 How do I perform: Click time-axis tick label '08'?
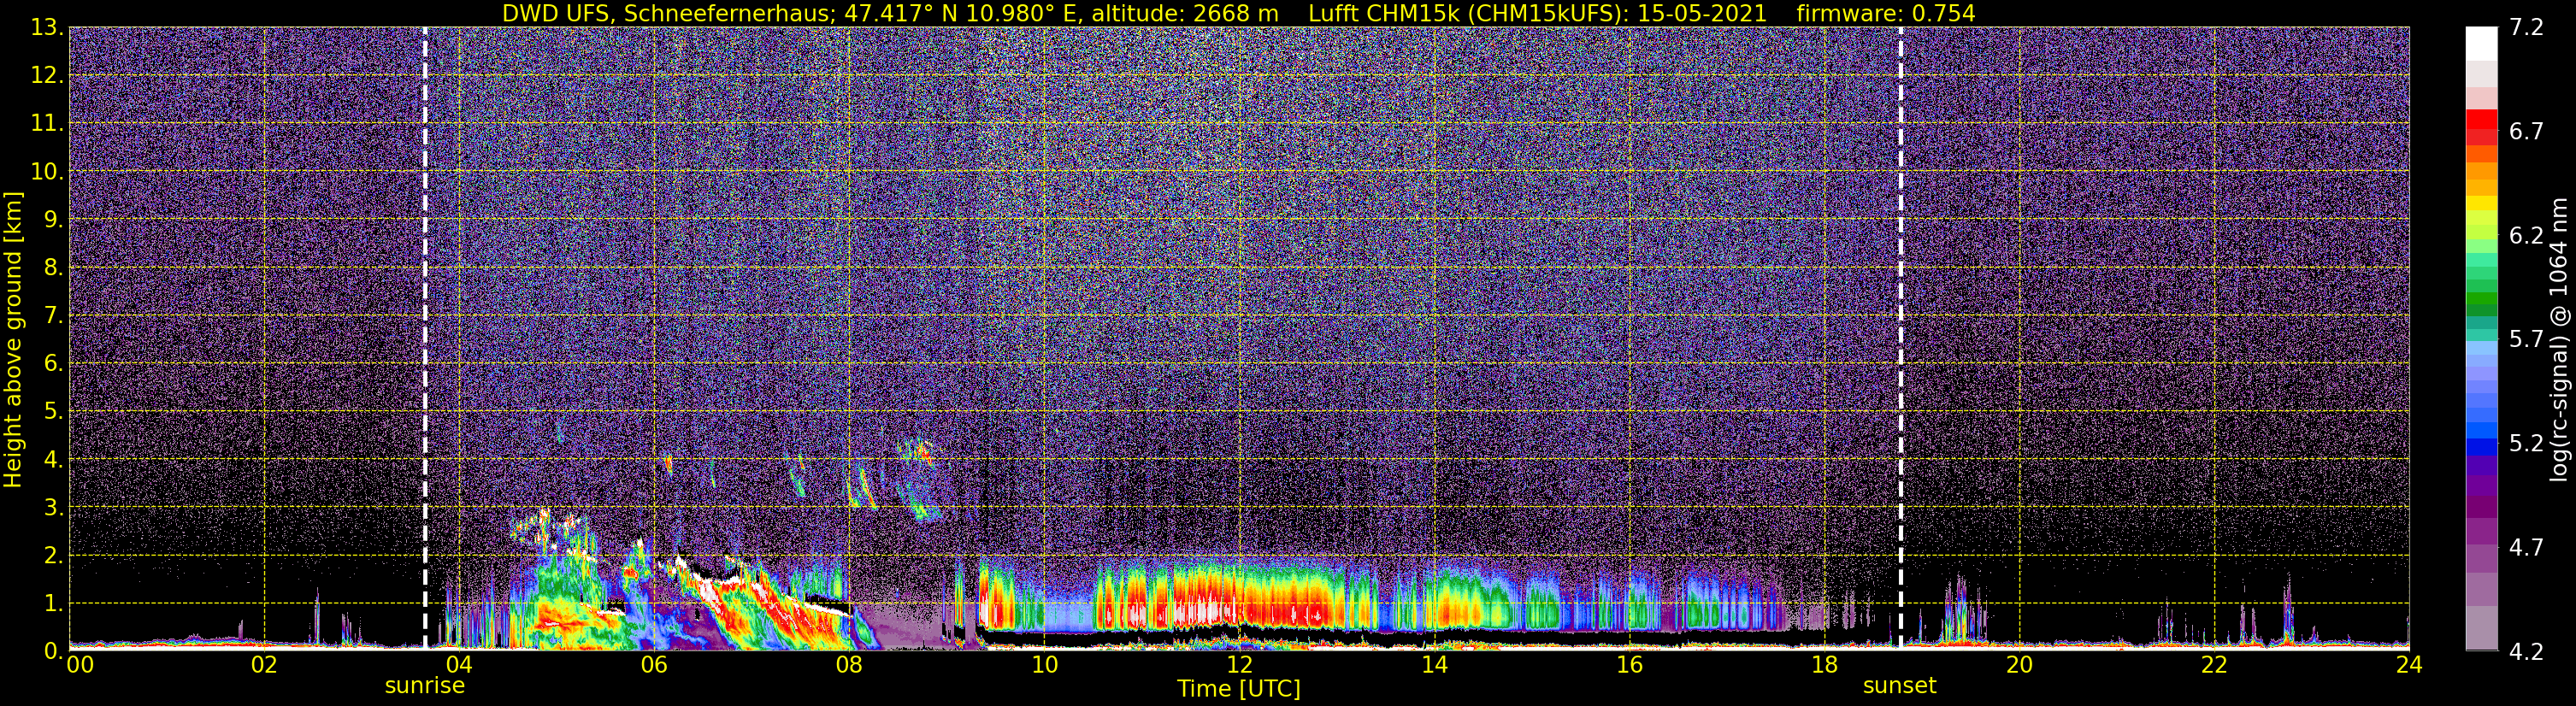click(x=849, y=665)
